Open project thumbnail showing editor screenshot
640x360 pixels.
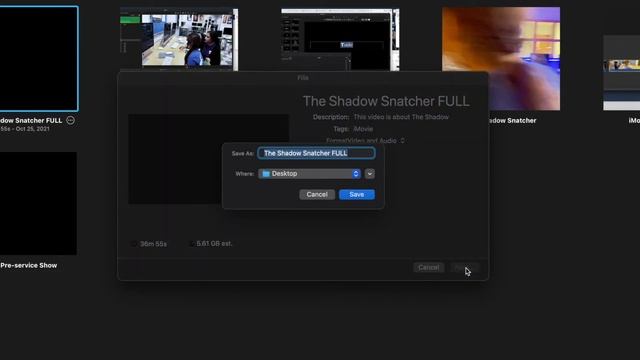point(340,40)
